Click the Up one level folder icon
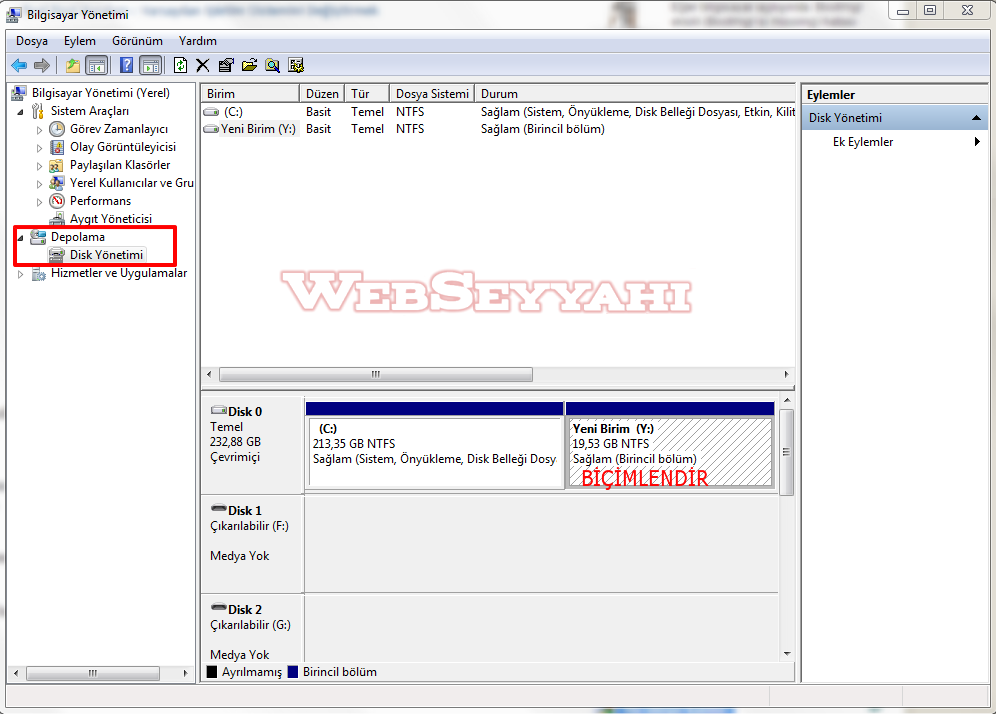The image size is (996, 714). point(73,65)
